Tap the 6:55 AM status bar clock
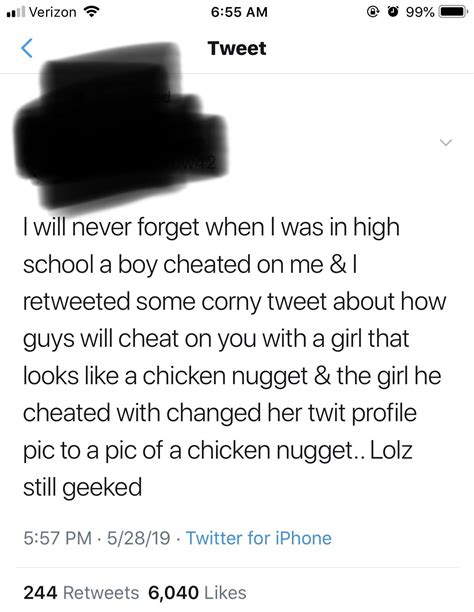The image size is (474, 612). (x=239, y=12)
